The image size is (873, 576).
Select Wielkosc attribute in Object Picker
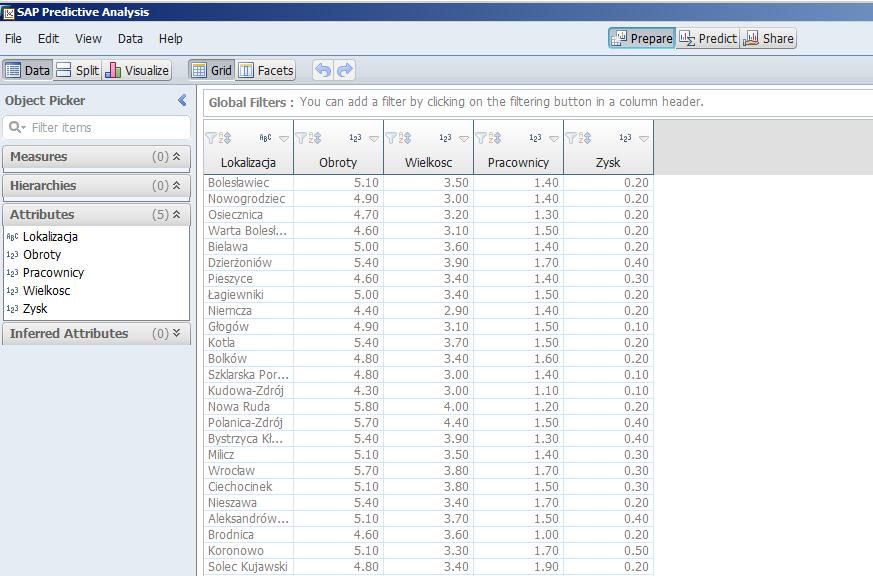(x=46, y=291)
